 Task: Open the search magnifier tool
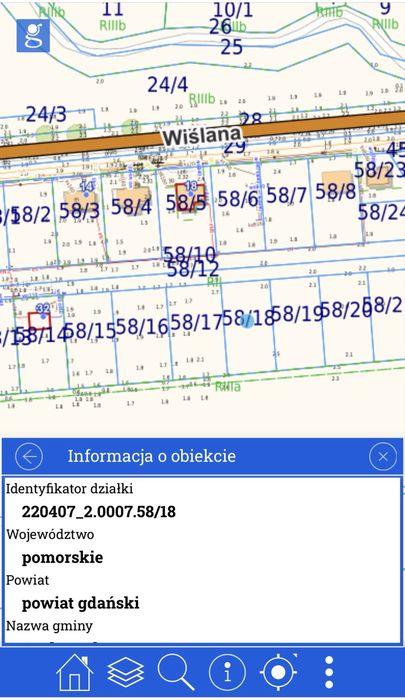(x=176, y=672)
